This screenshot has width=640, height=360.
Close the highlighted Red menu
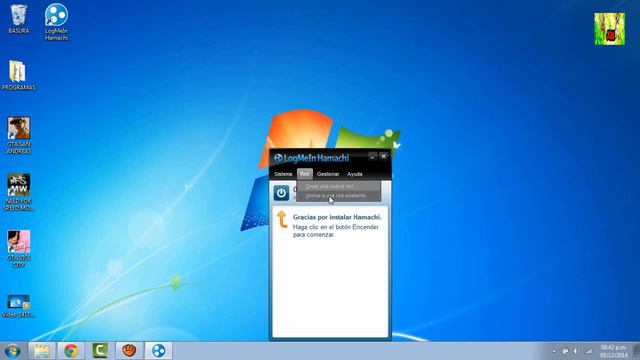[304, 174]
